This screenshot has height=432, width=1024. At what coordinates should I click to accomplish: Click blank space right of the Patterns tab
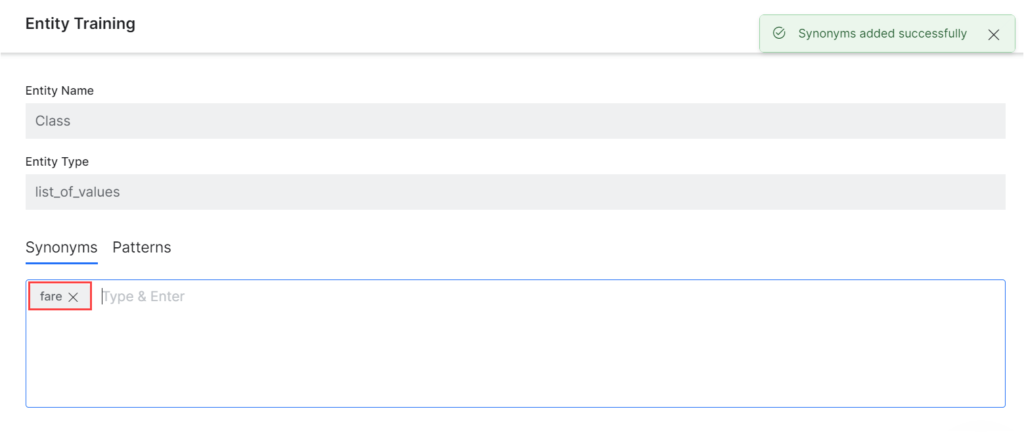click(x=500, y=247)
